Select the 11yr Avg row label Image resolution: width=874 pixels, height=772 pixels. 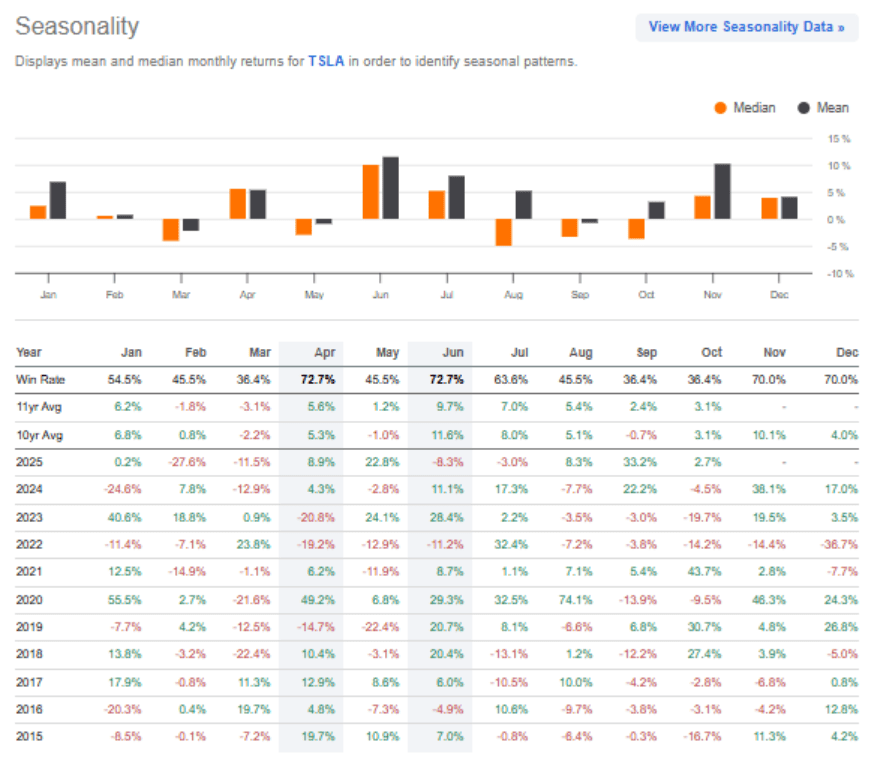coord(38,406)
